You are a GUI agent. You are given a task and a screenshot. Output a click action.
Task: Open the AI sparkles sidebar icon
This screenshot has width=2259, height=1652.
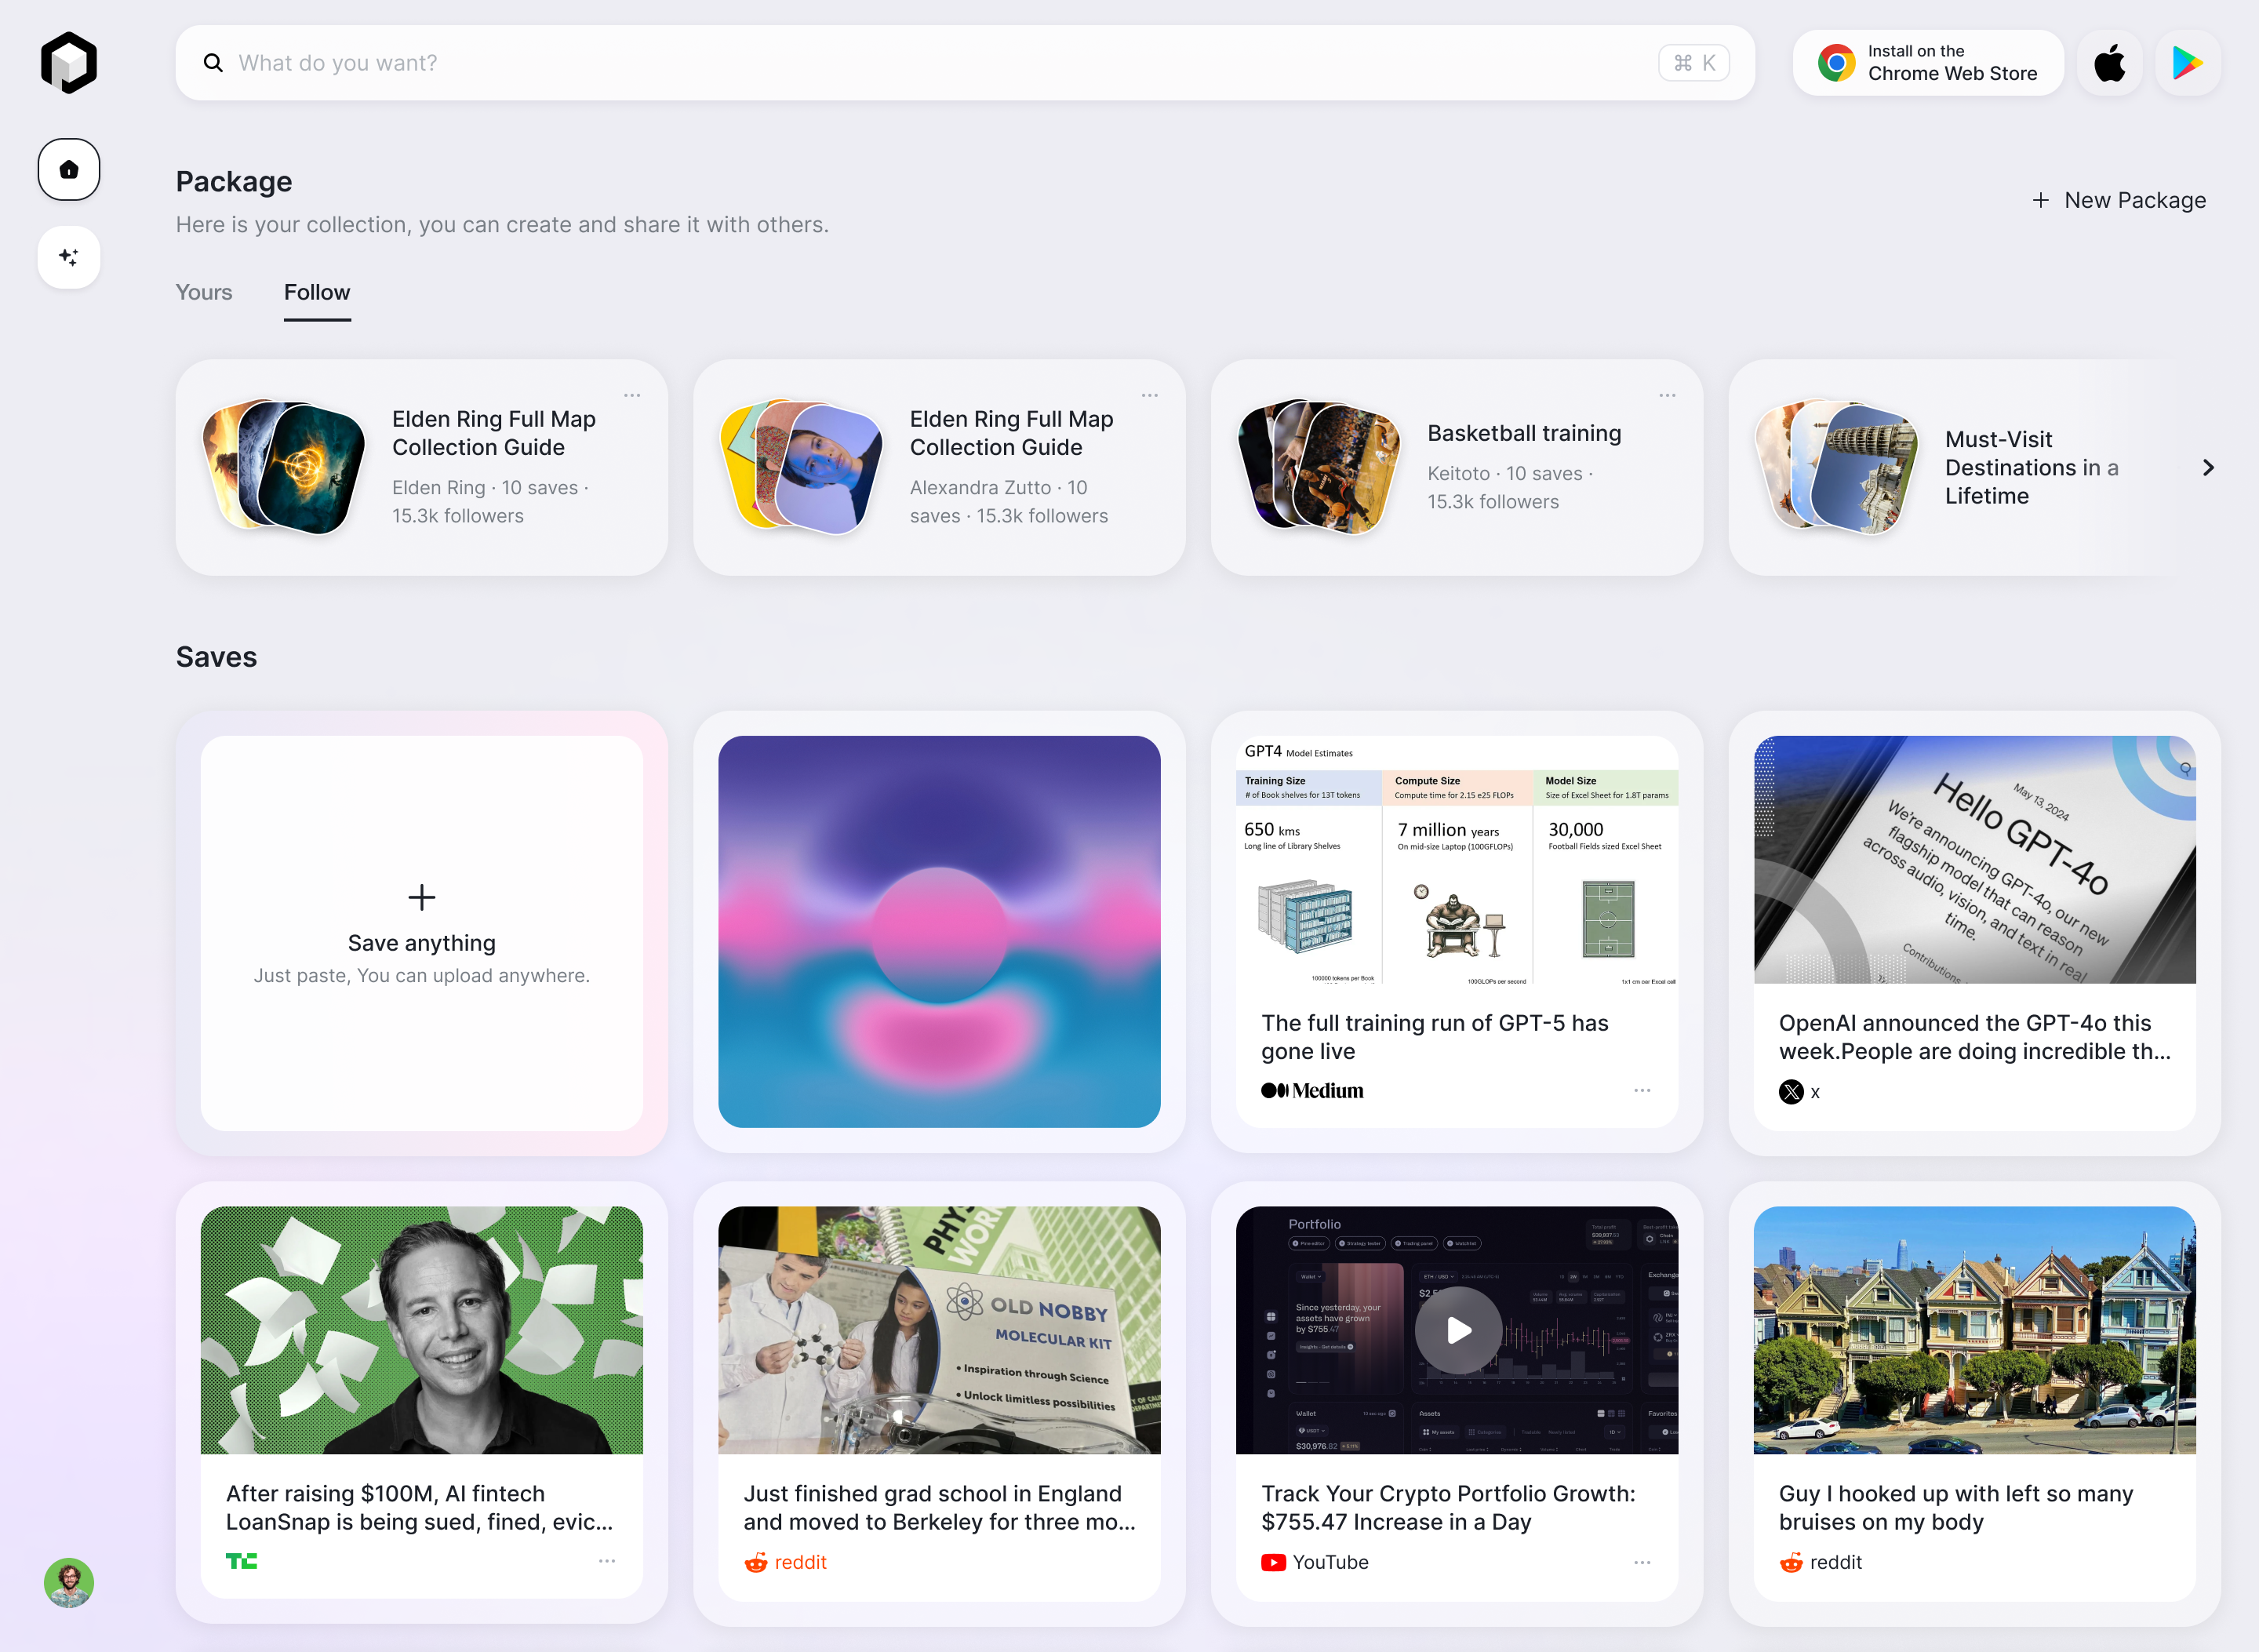(x=69, y=257)
